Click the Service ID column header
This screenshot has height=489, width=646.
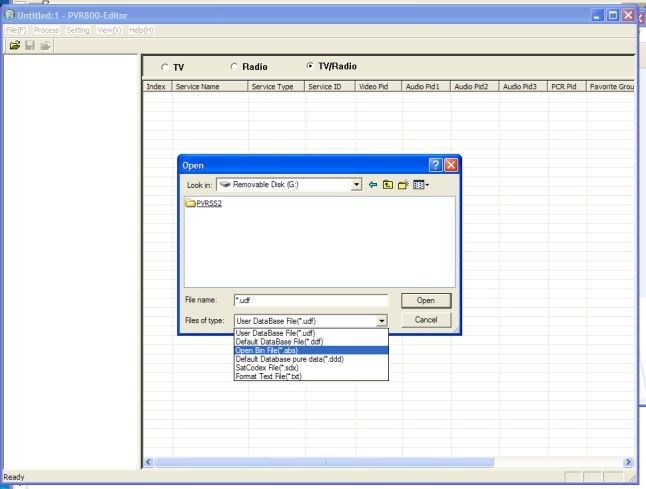tap(330, 87)
